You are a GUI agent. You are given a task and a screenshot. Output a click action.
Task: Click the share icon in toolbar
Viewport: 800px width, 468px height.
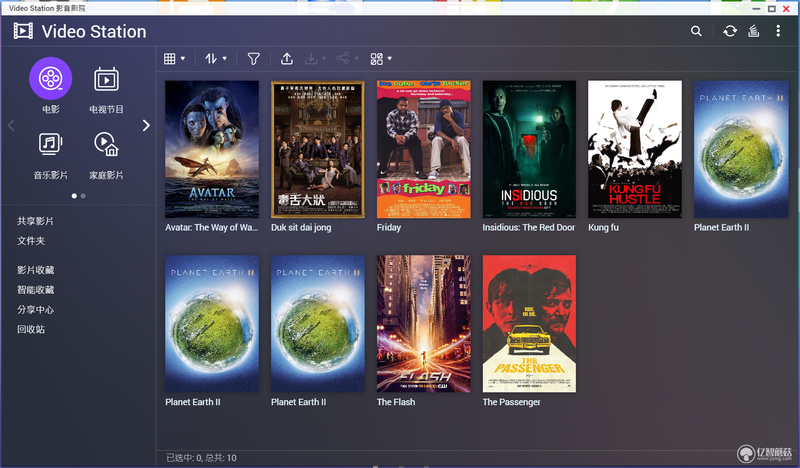point(342,58)
